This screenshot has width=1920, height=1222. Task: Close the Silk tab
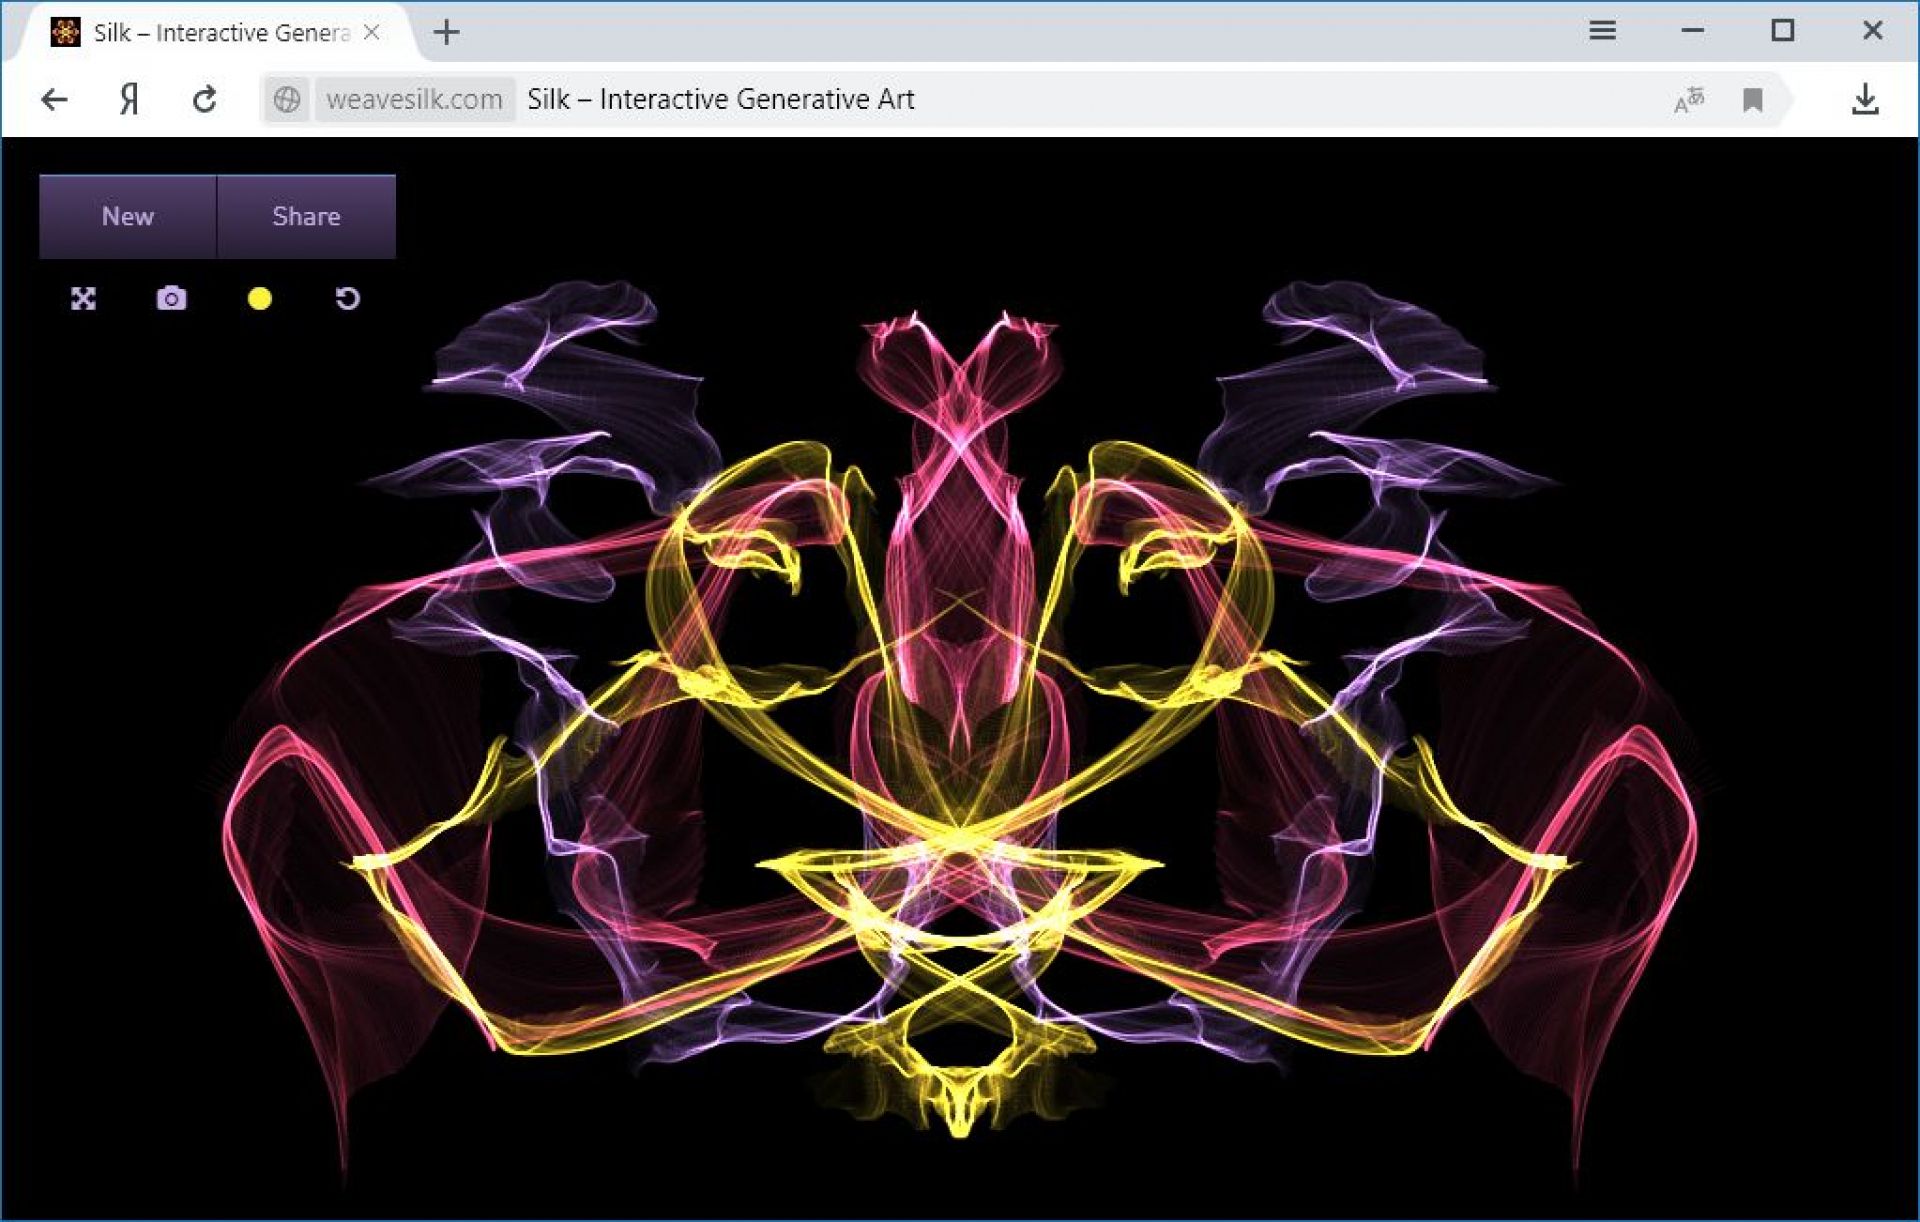372,33
